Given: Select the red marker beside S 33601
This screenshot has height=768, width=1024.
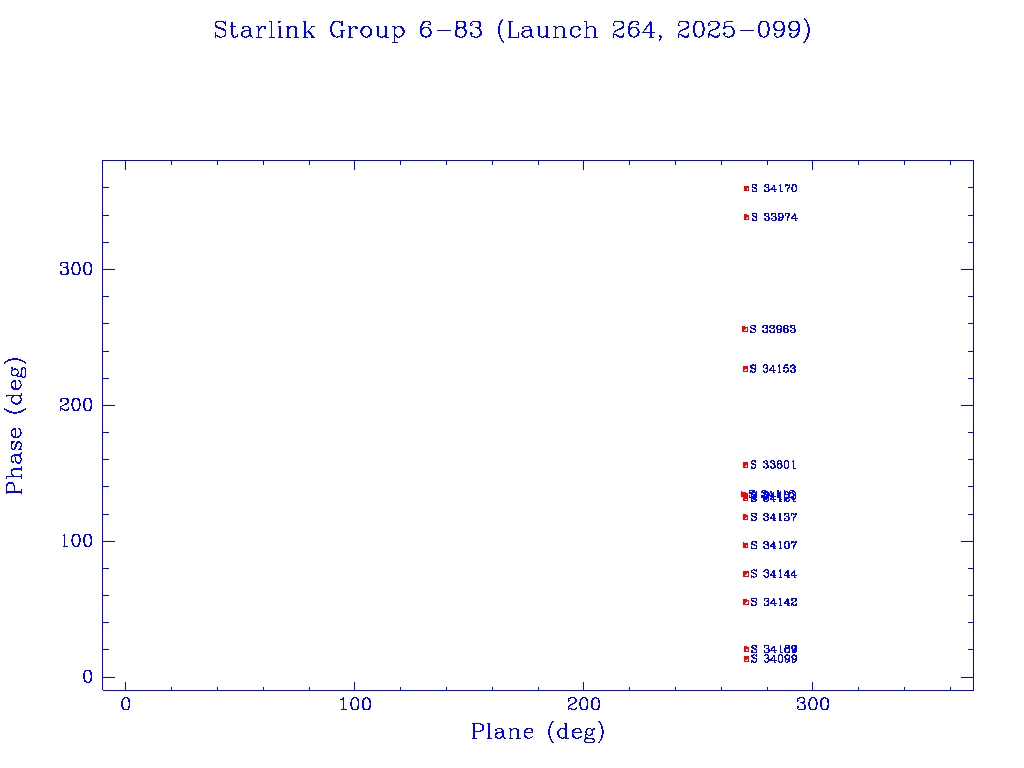Looking at the screenshot, I should [745, 465].
